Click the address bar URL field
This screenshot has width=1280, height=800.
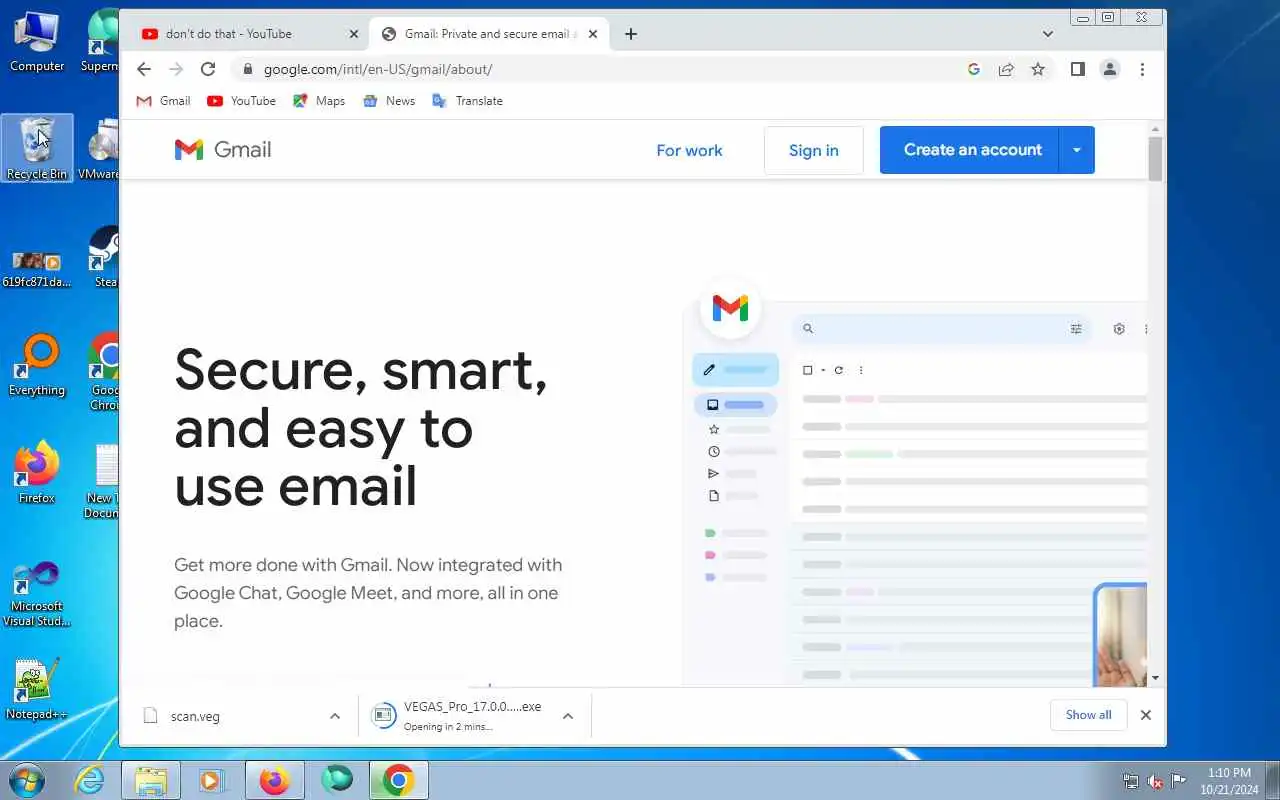pos(600,69)
